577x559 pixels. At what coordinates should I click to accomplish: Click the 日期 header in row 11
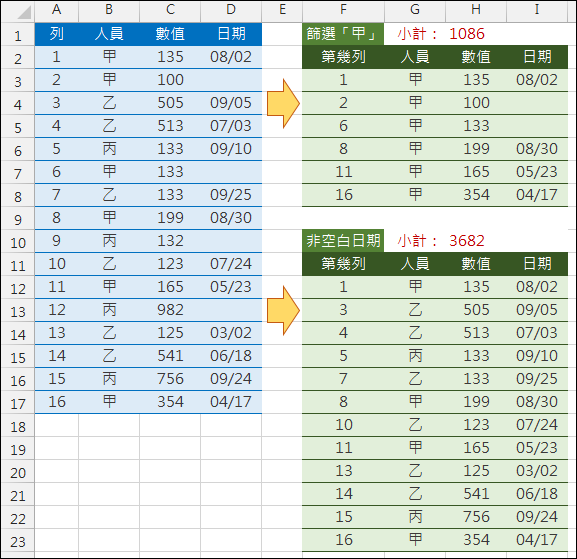coord(537,264)
